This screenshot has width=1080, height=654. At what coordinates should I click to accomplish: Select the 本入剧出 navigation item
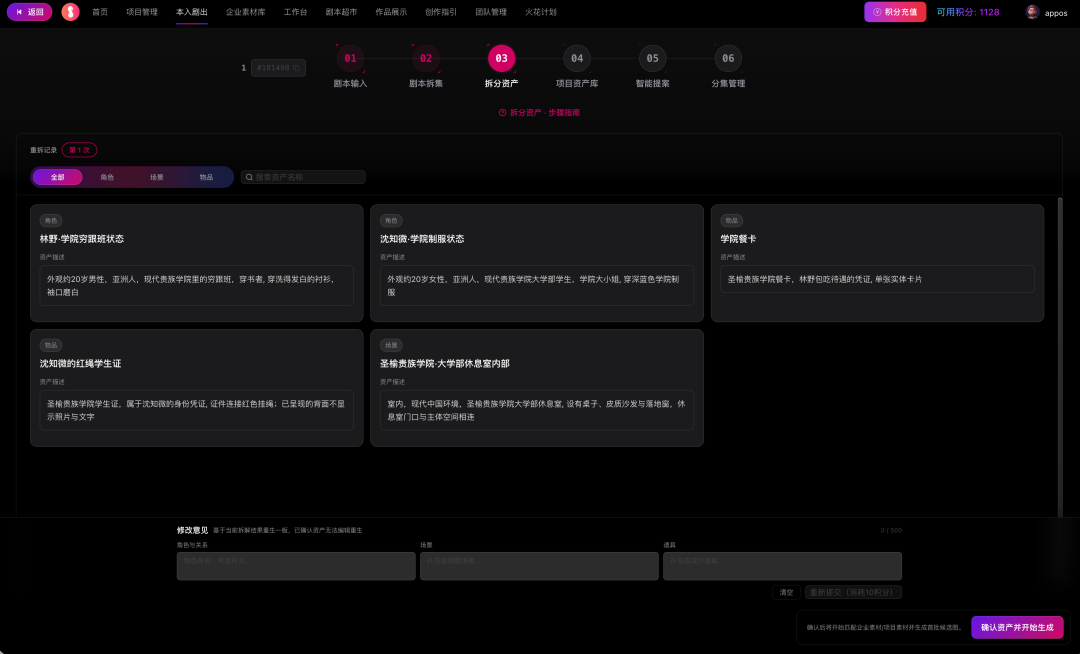(191, 12)
